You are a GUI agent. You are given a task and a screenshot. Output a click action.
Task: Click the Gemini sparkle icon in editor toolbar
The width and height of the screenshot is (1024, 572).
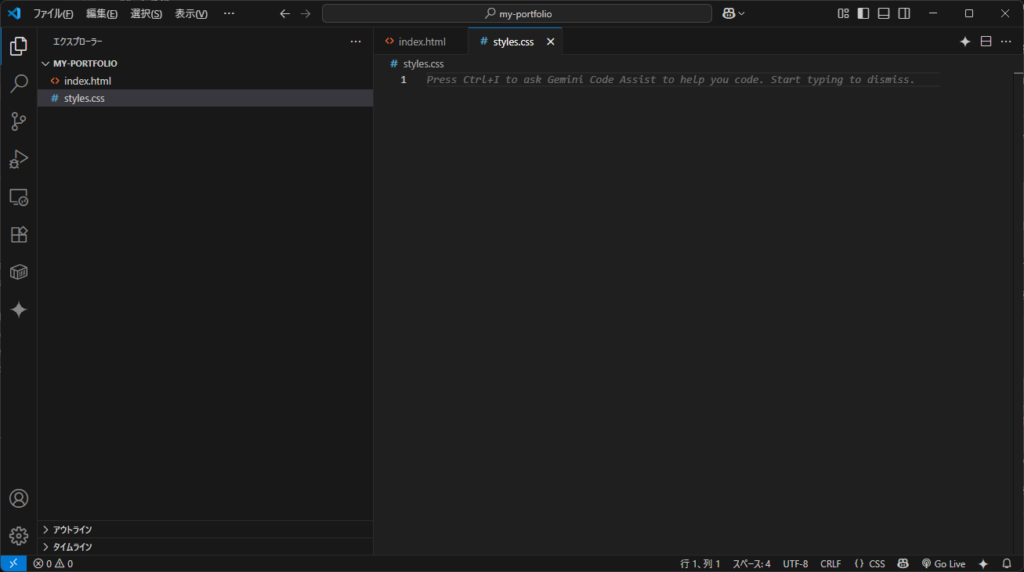[965, 41]
